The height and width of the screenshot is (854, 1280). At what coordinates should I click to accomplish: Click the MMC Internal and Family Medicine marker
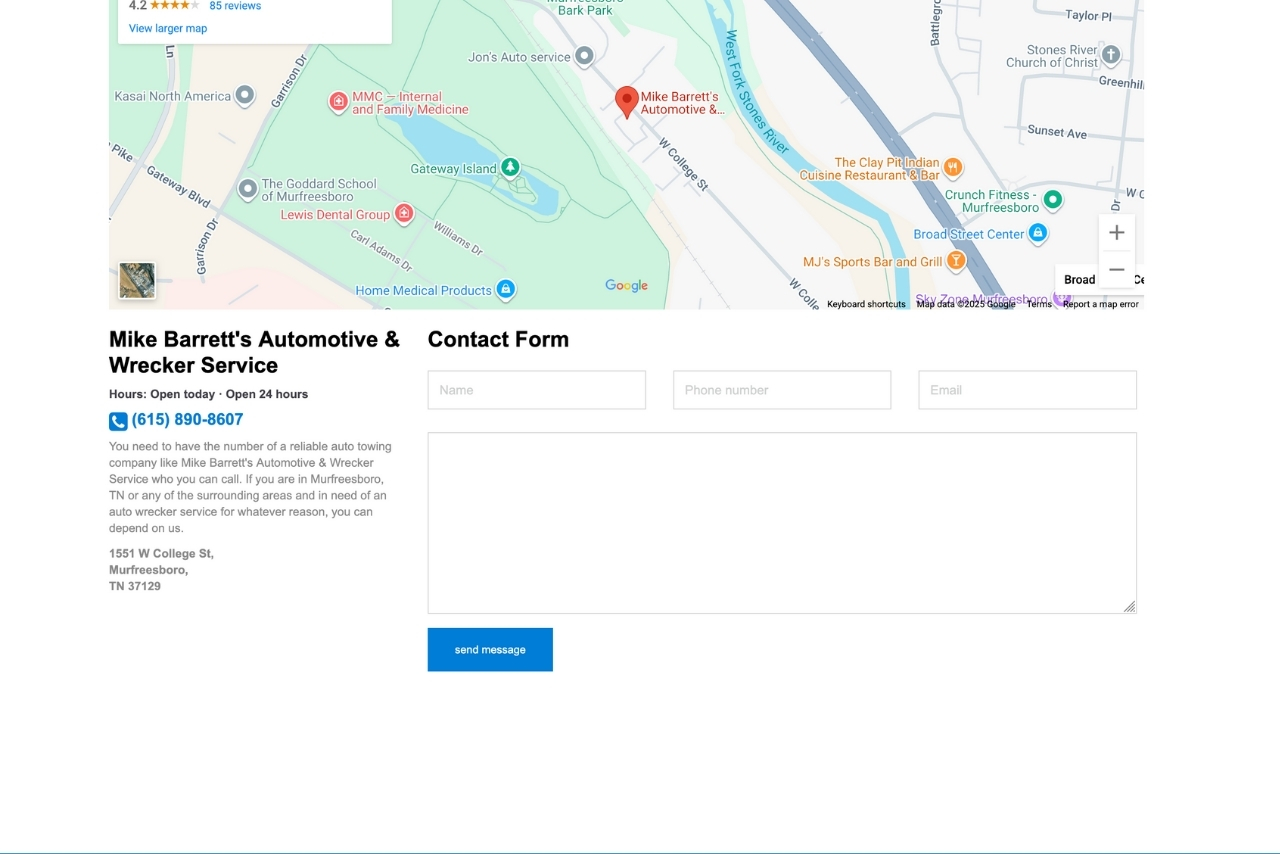pos(339,102)
